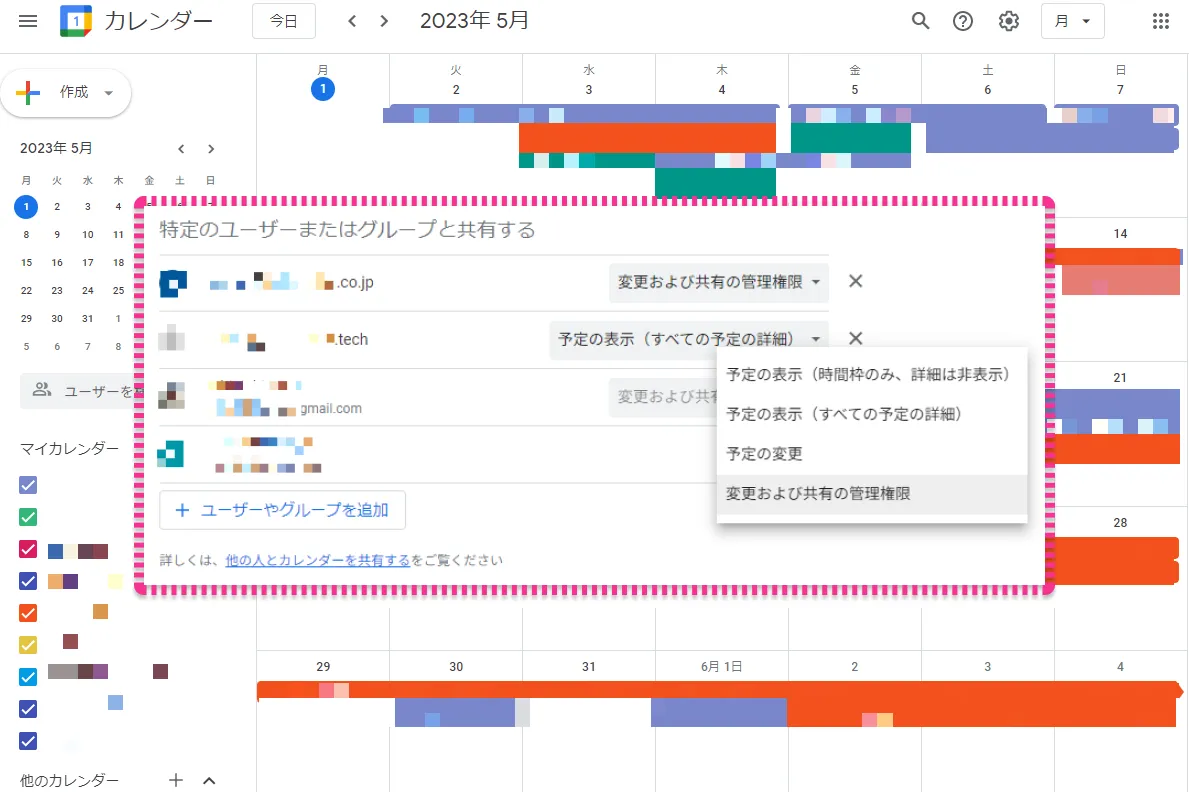Select day 1 highlighted in the mini calendar
This screenshot has width=1189, height=792.
click(27, 206)
